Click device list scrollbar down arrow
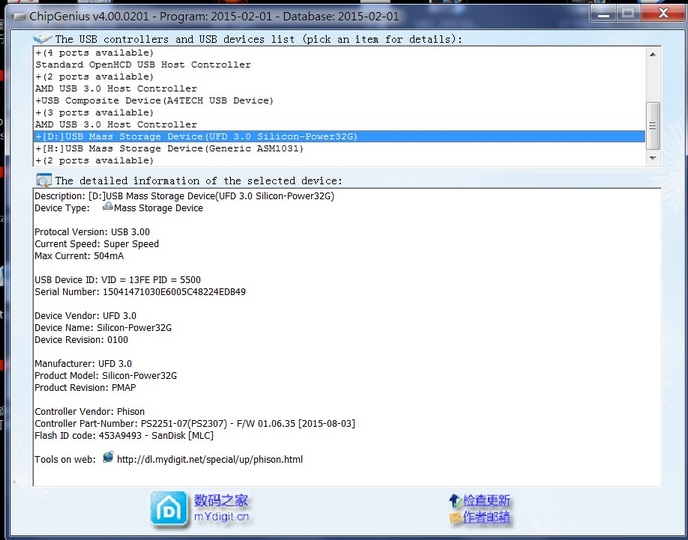Screen dimensions: 688x540 pos(653,158)
